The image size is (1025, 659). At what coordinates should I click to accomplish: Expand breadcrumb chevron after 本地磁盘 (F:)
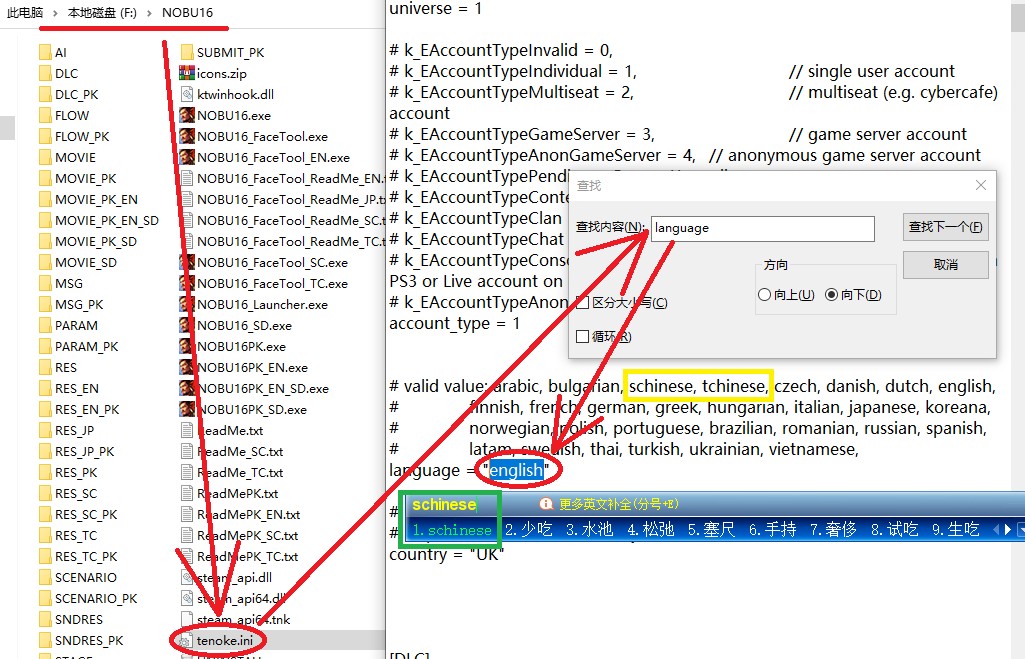click(150, 12)
